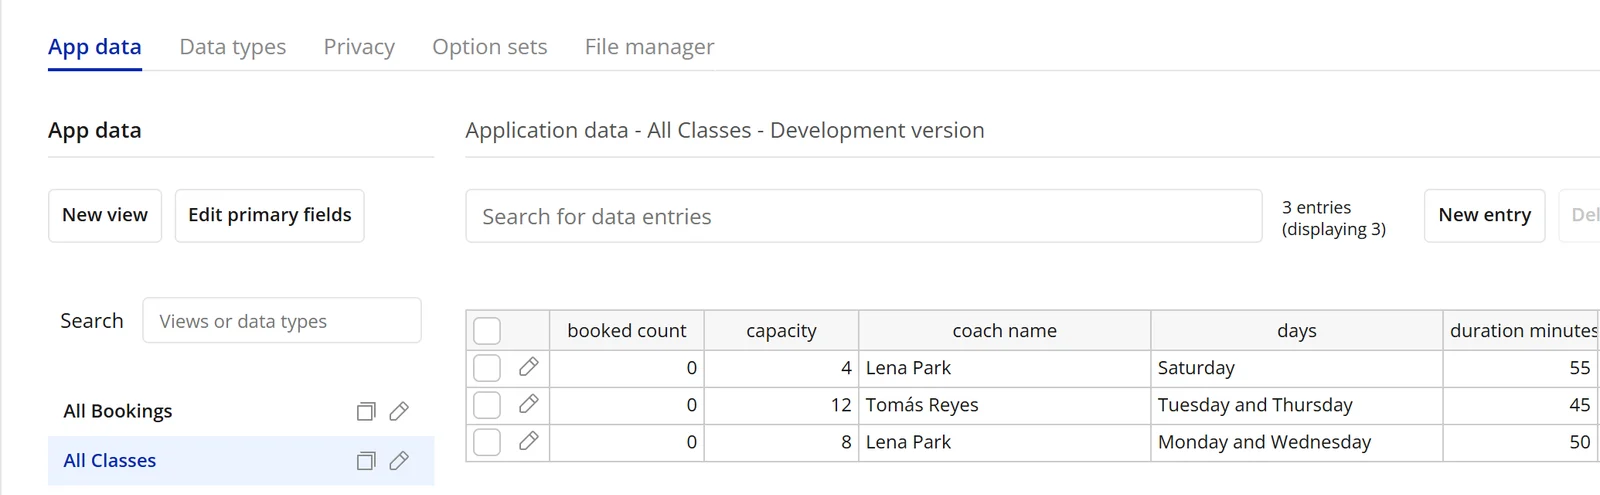Click the Tomás Reyes coach name cell
The image size is (1600, 495).
[1005, 405]
